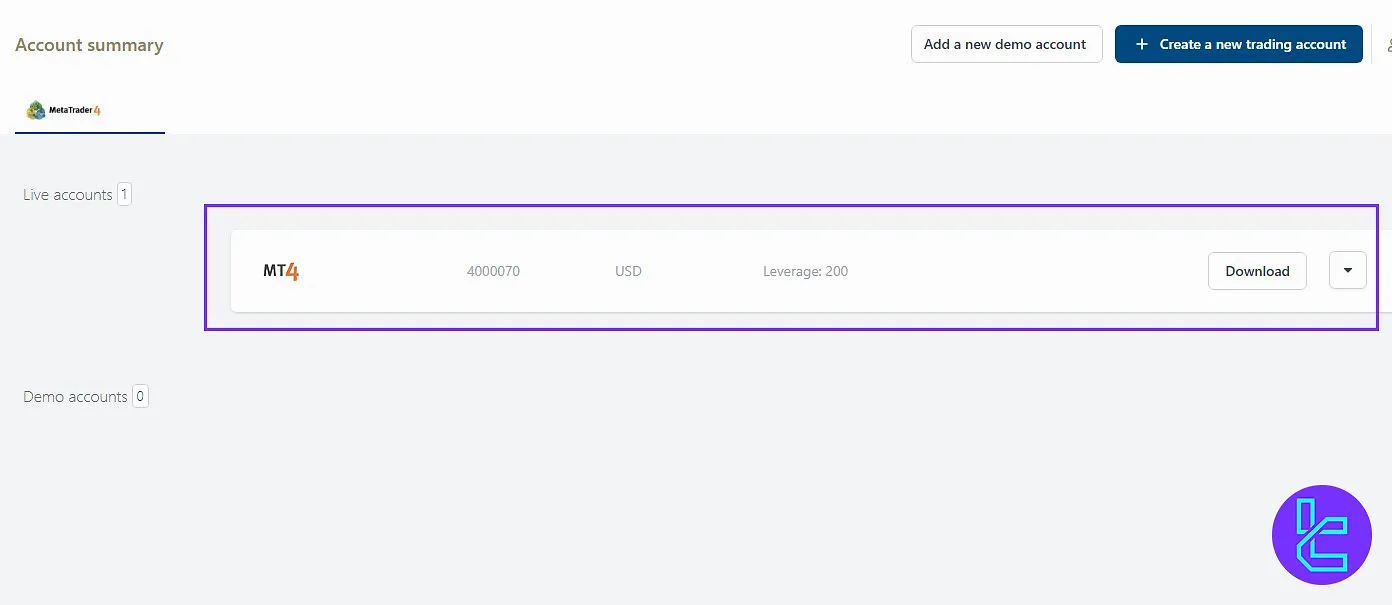This screenshot has width=1392, height=605.
Task: Click the Live accounts label
Action: pos(67,195)
